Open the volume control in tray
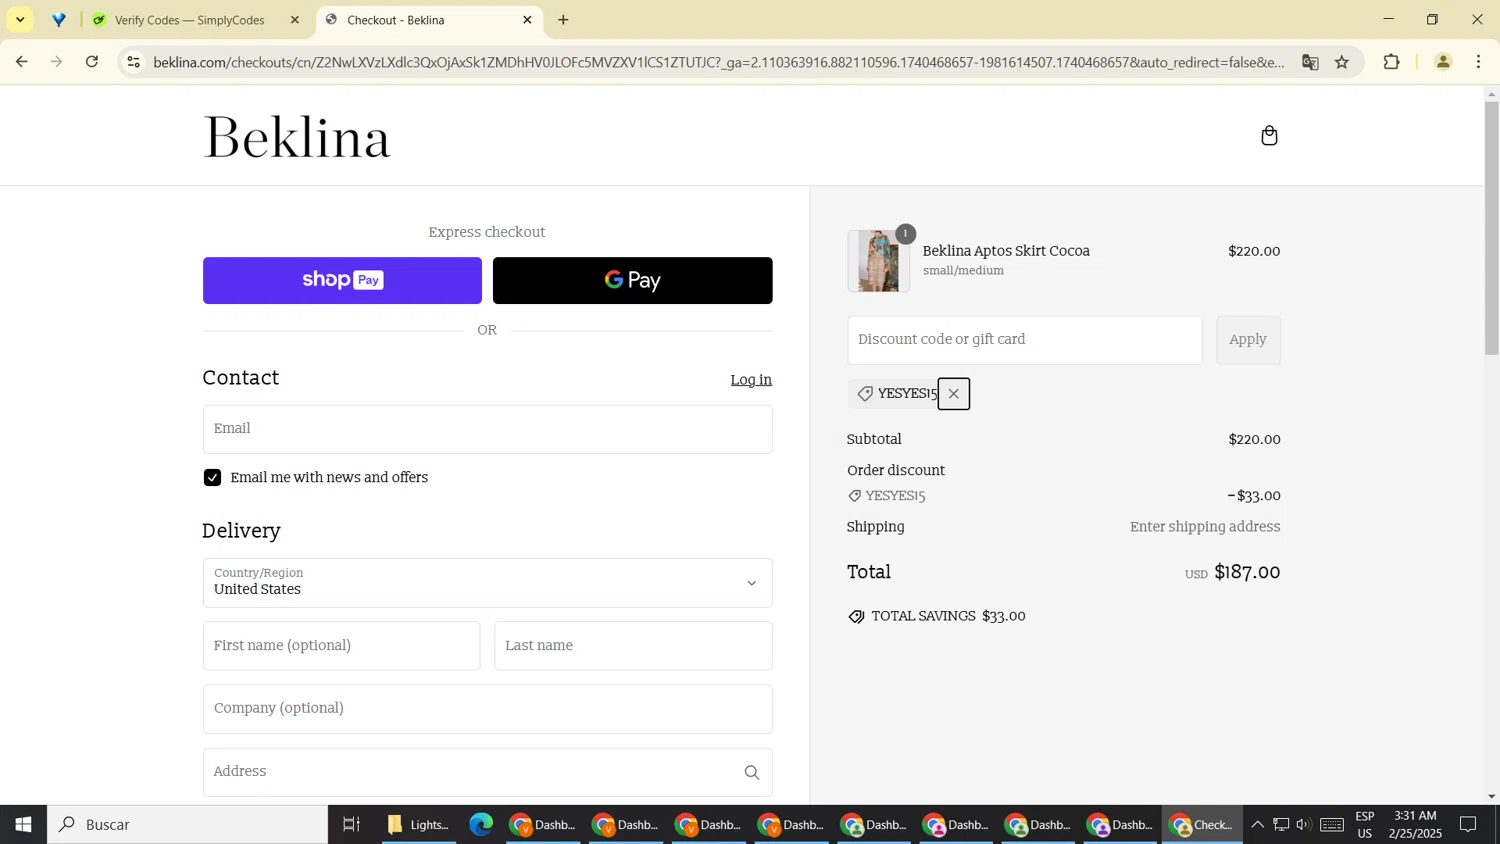This screenshot has height=844, width=1500. (x=1303, y=825)
